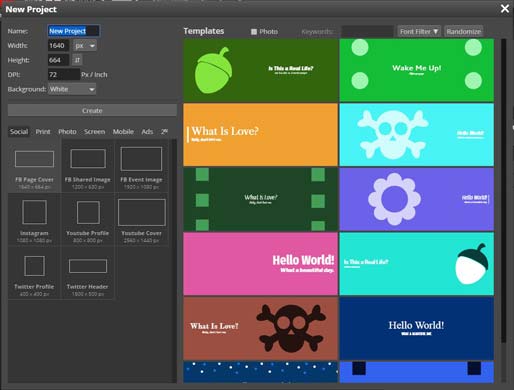Select teal acorn template

point(417,264)
